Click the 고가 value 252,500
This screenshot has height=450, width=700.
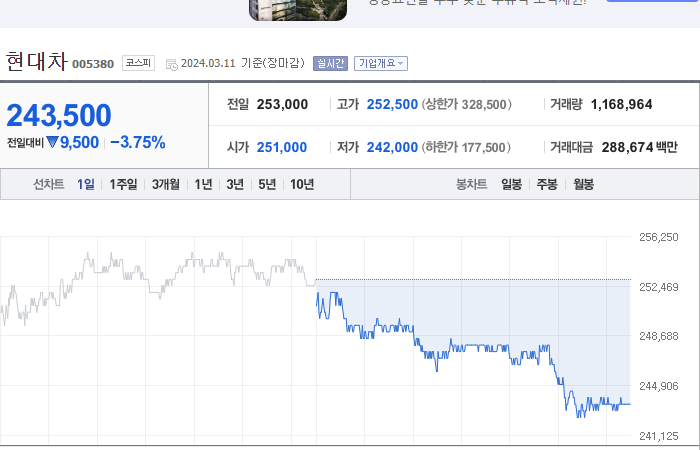(x=392, y=104)
